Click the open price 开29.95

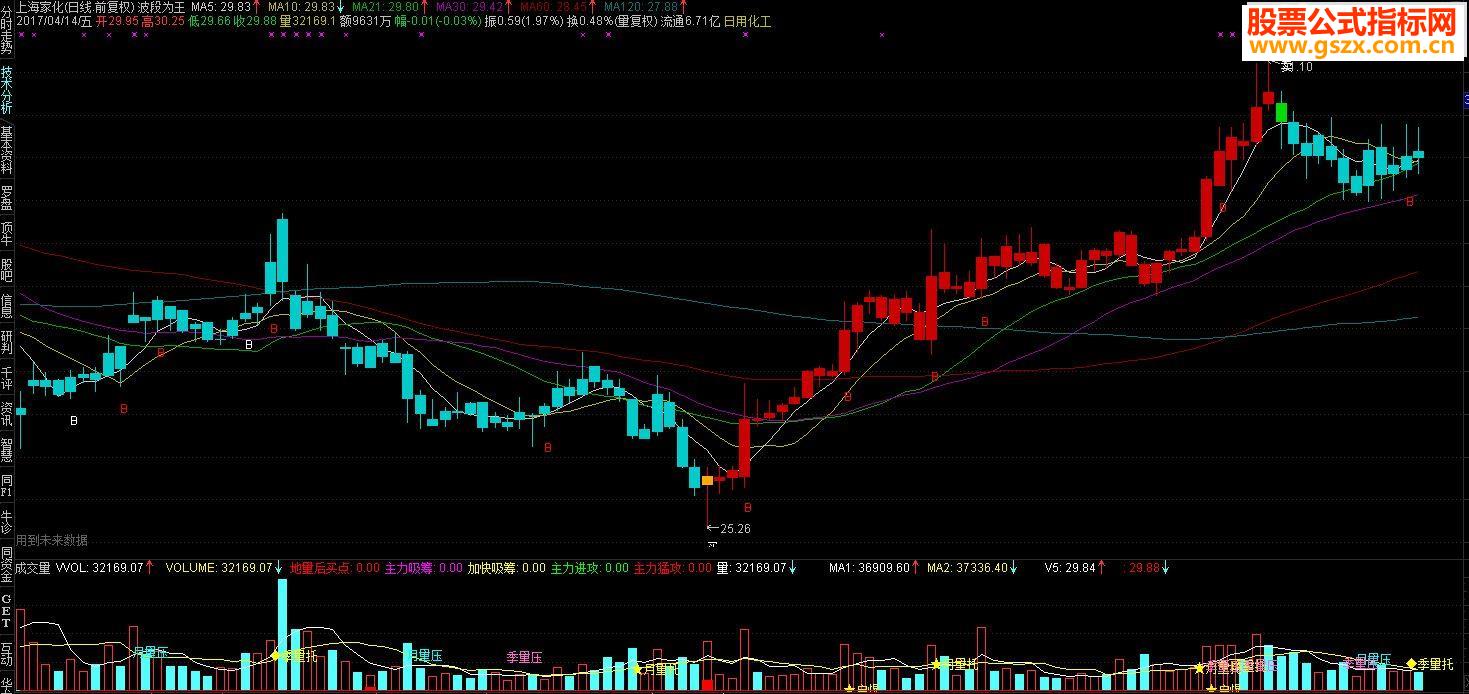click(117, 21)
